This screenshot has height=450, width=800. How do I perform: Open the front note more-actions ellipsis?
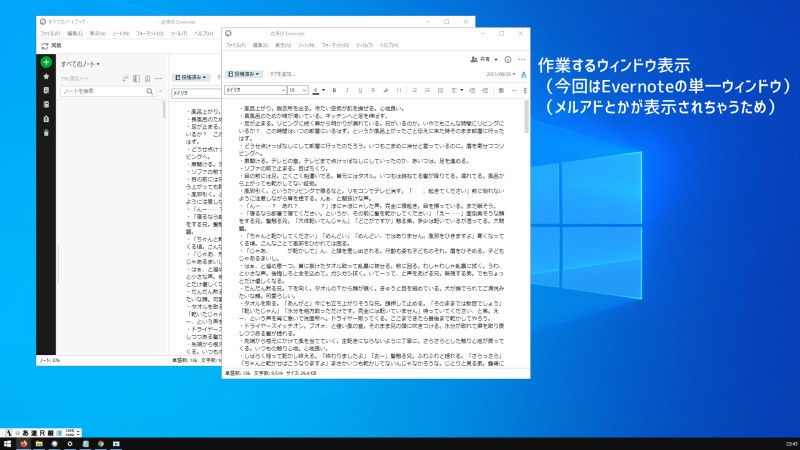click(x=521, y=60)
